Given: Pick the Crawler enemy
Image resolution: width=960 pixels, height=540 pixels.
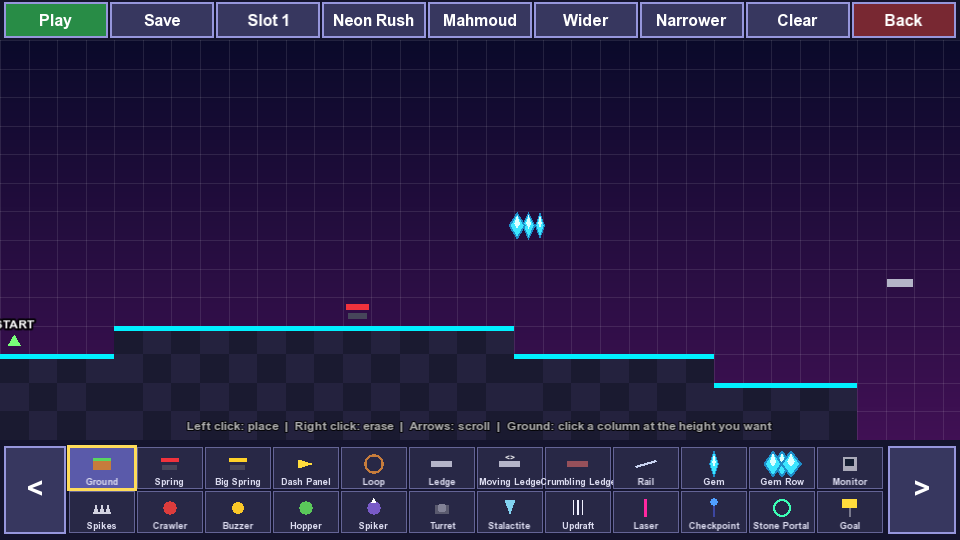Looking at the screenshot, I should [170, 512].
